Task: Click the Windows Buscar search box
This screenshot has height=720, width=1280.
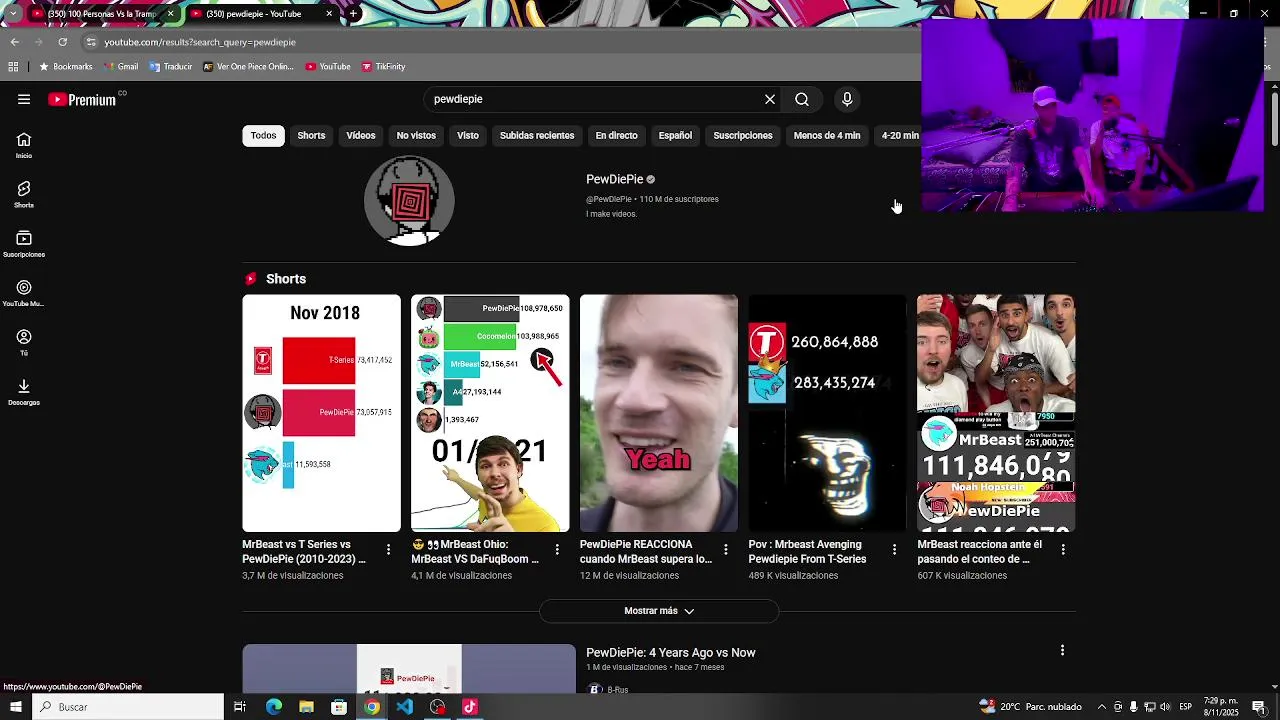Action: pyautogui.click(x=127, y=707)
